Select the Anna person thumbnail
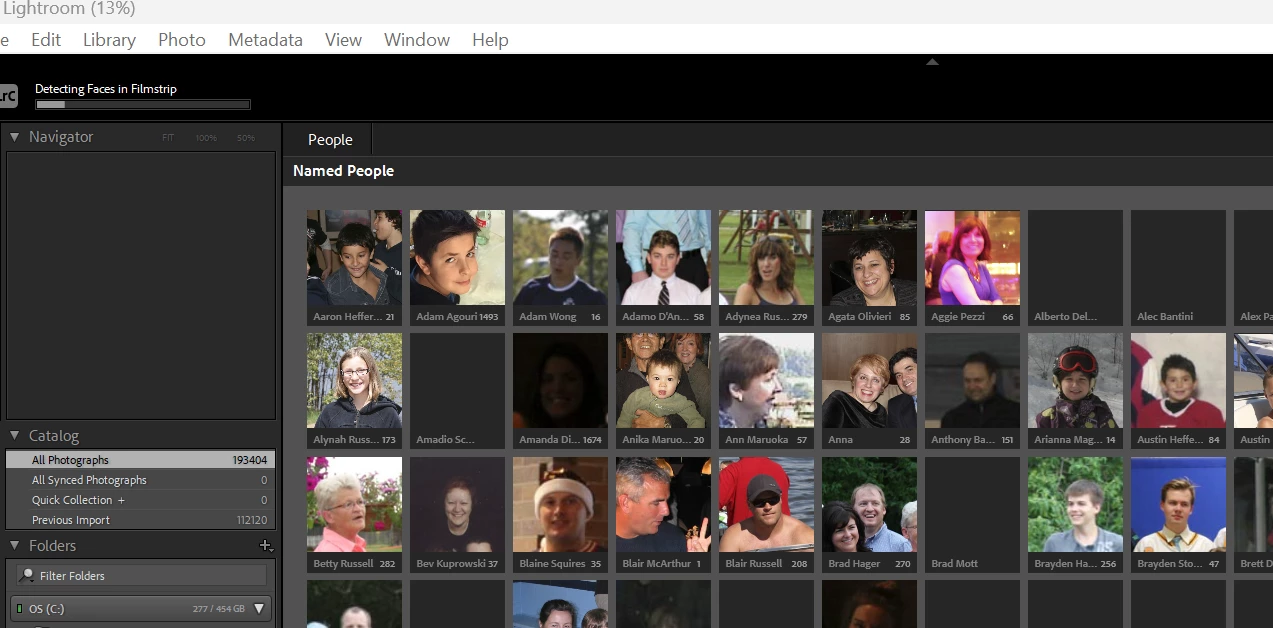This screenshot has height=628, width=1273. tap(869, 380)
